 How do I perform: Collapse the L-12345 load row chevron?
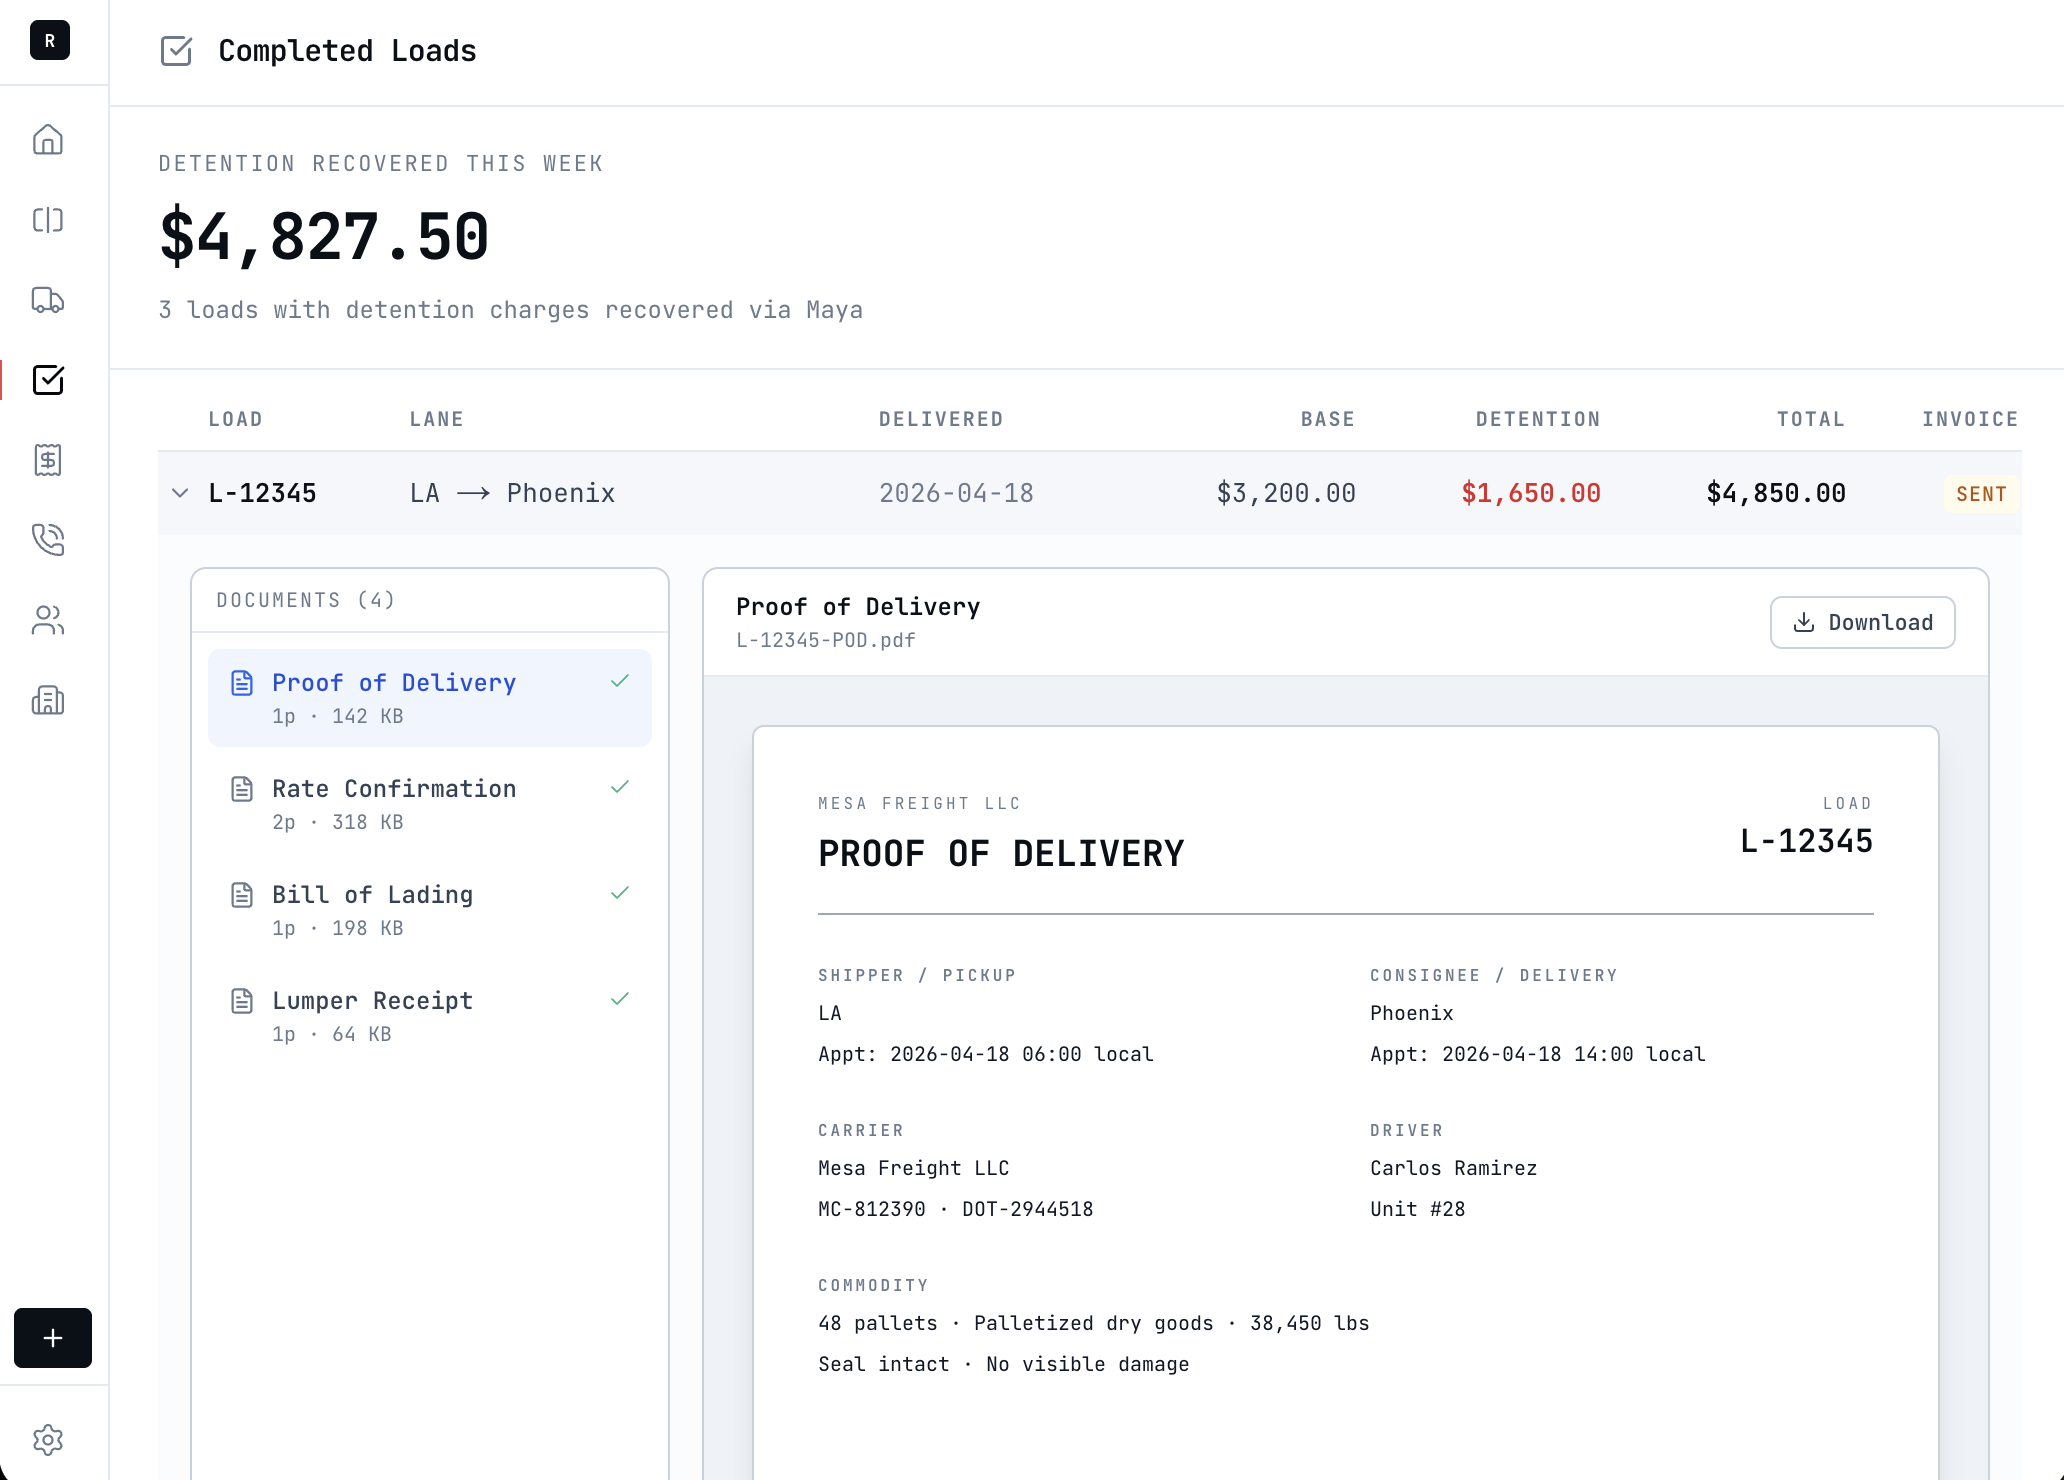[x=180, y=493]
